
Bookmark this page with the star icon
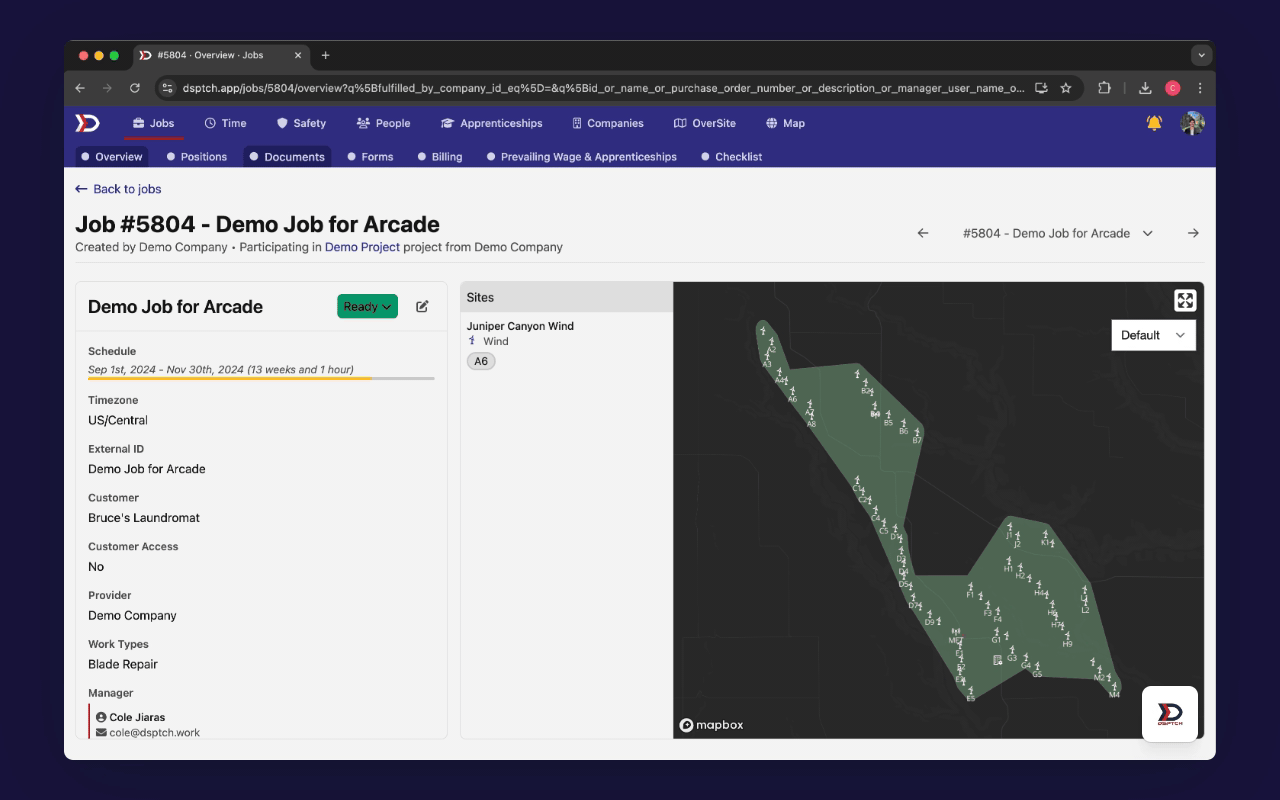tap(1066, 88)
